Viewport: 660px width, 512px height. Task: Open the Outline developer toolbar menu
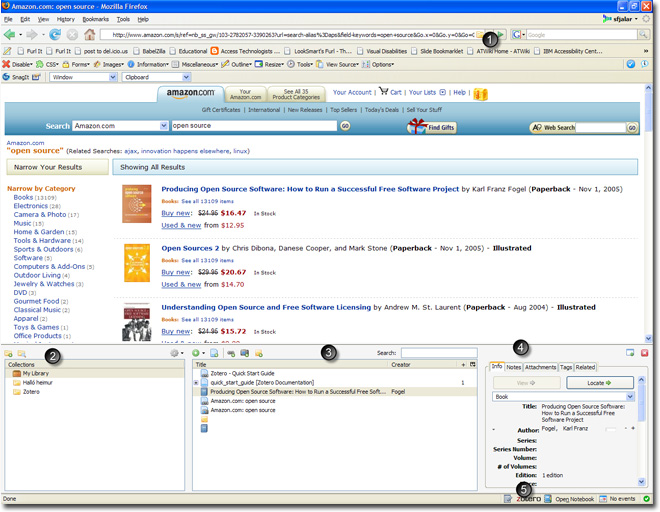pyautogui.click(x=236, y=64)
